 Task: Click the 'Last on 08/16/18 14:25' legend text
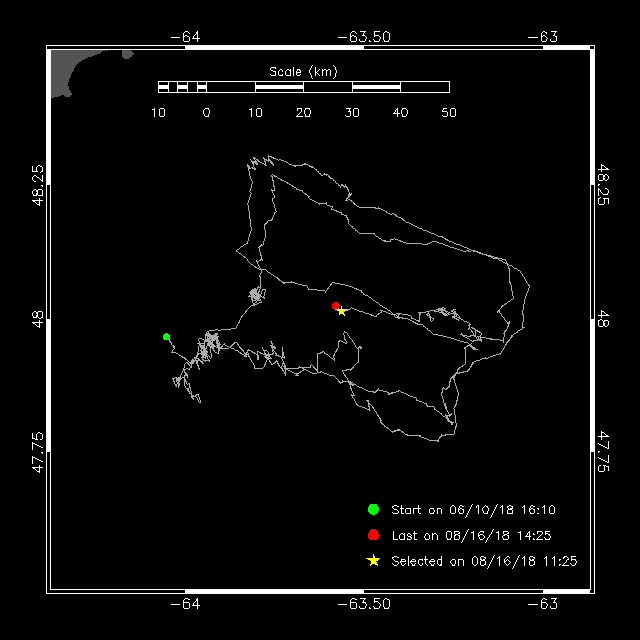click(471, 536)
